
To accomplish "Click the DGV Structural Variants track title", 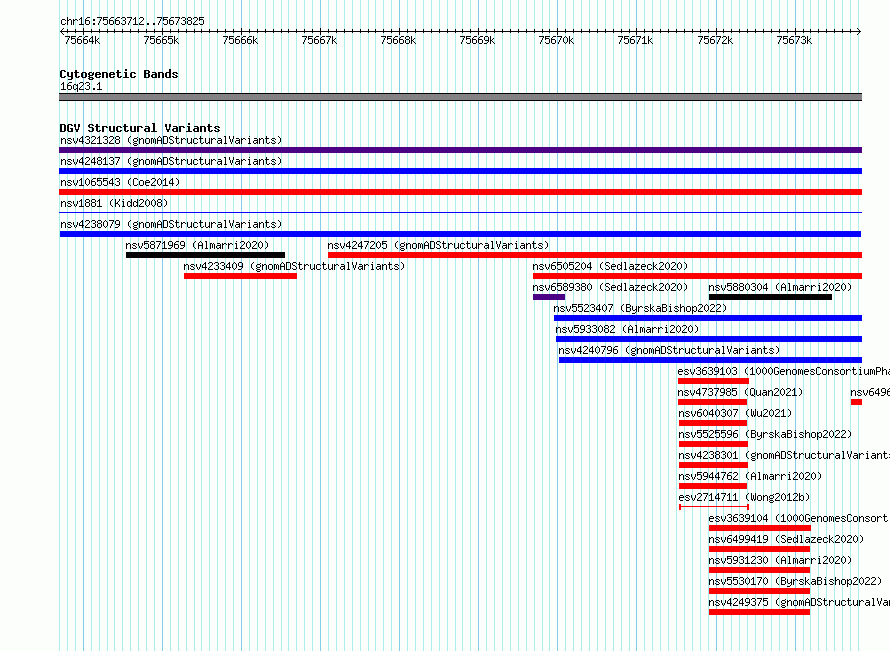I will point(140,128).
